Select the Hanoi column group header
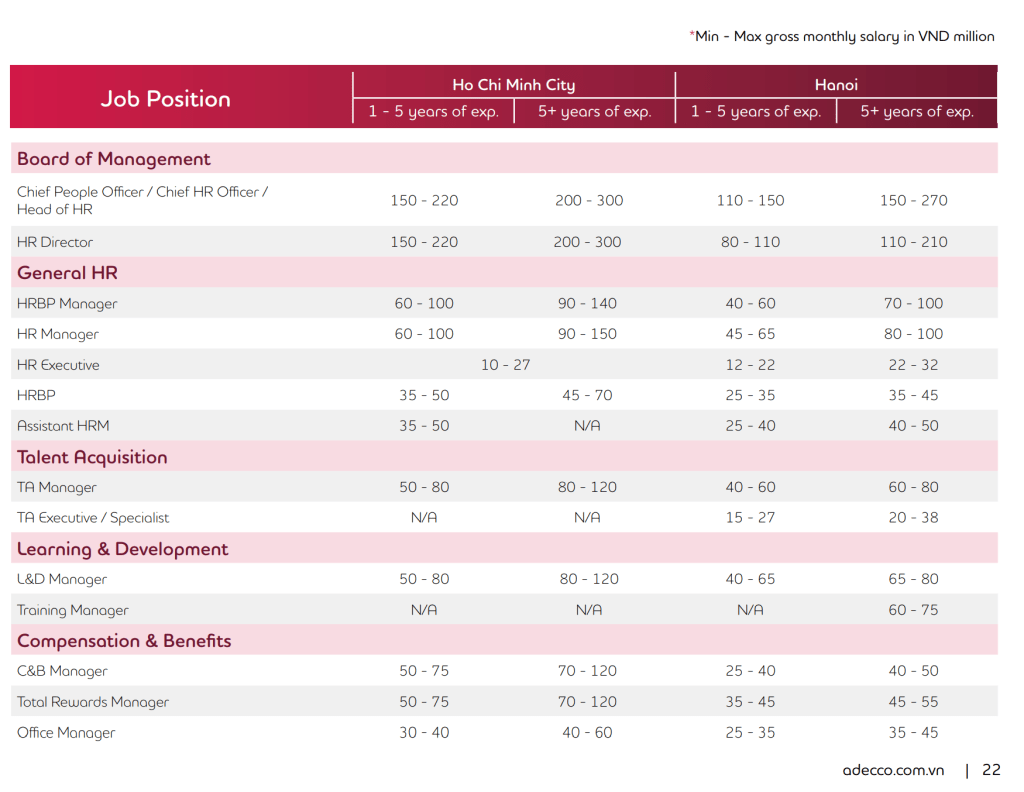Screen dimensions: 1024x792 point(836,85)
